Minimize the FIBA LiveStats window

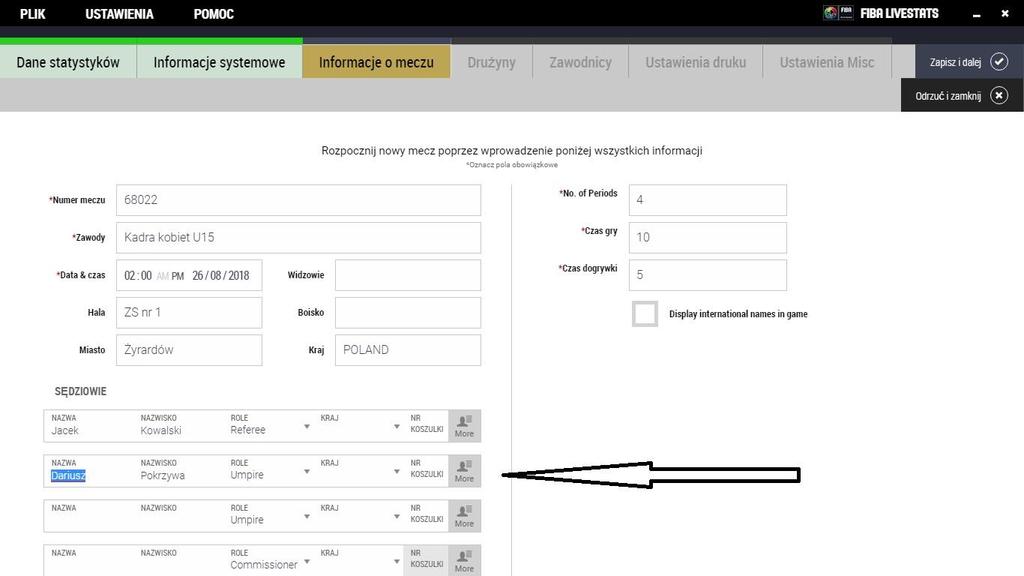976,14
